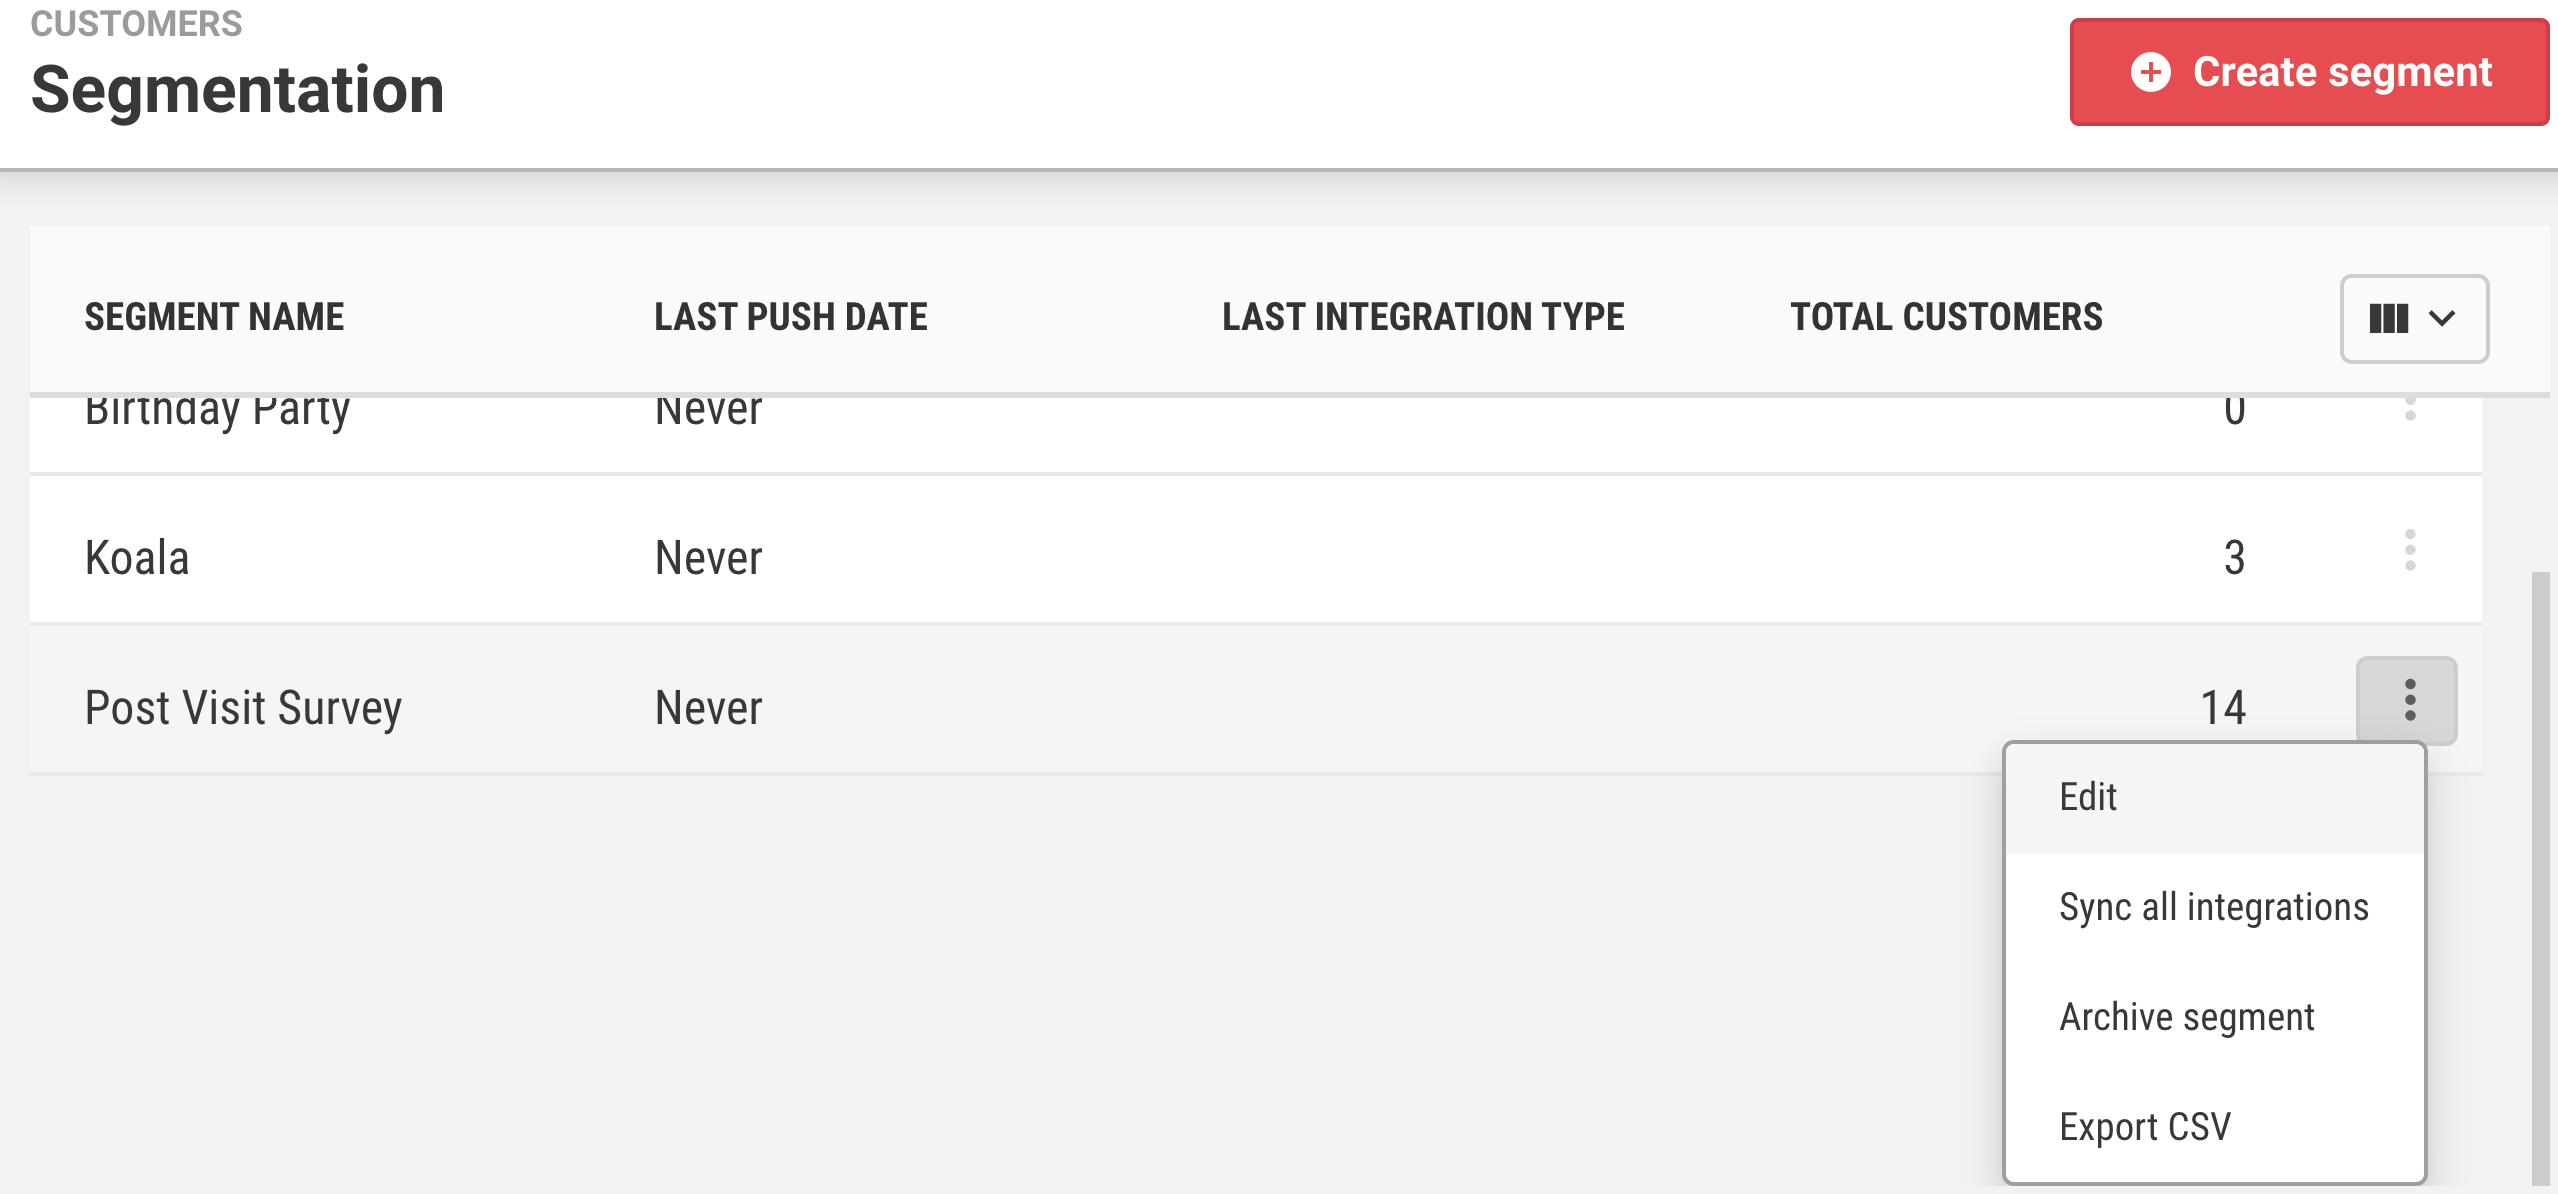Viewport: 2558px width, 1194px height.
Task: Select Archive segment option
Action: [x=2214, y=1018]
